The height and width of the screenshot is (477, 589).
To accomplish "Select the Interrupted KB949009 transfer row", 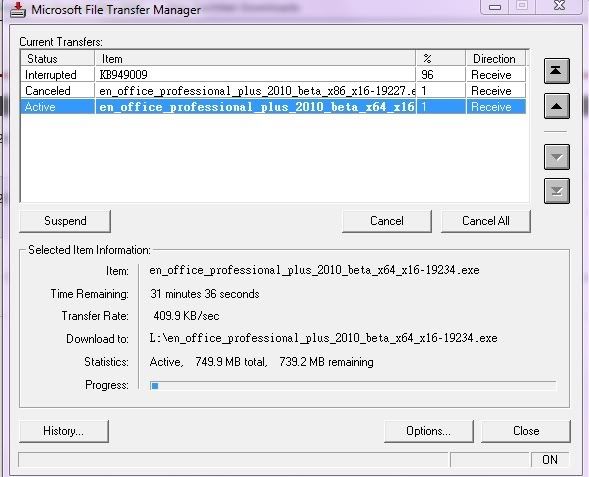I will 273,75.
